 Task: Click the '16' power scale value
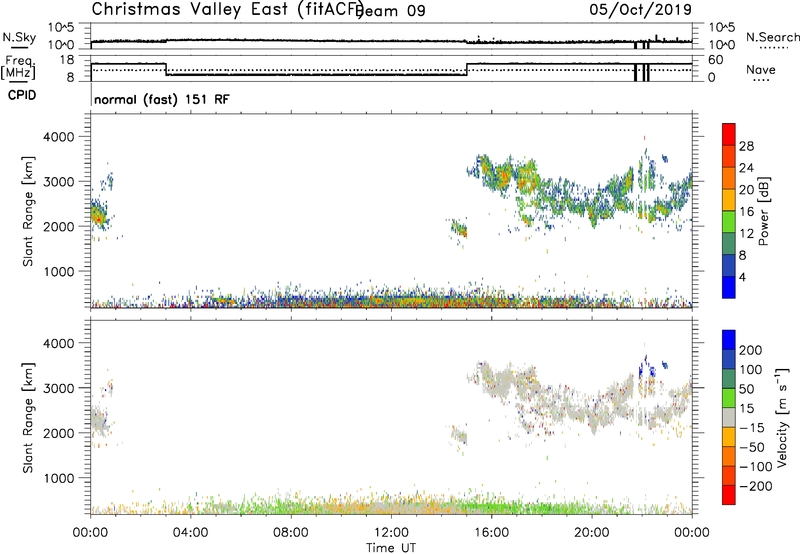coord(746,212)
